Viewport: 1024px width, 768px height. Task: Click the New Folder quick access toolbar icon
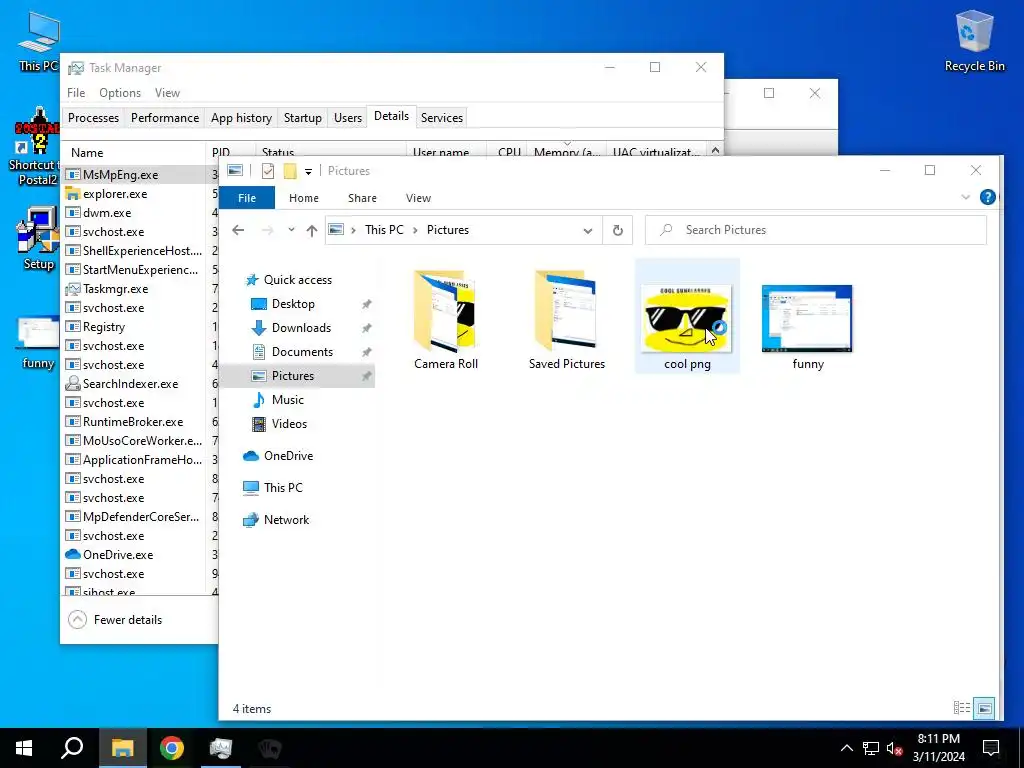point(290,170)
